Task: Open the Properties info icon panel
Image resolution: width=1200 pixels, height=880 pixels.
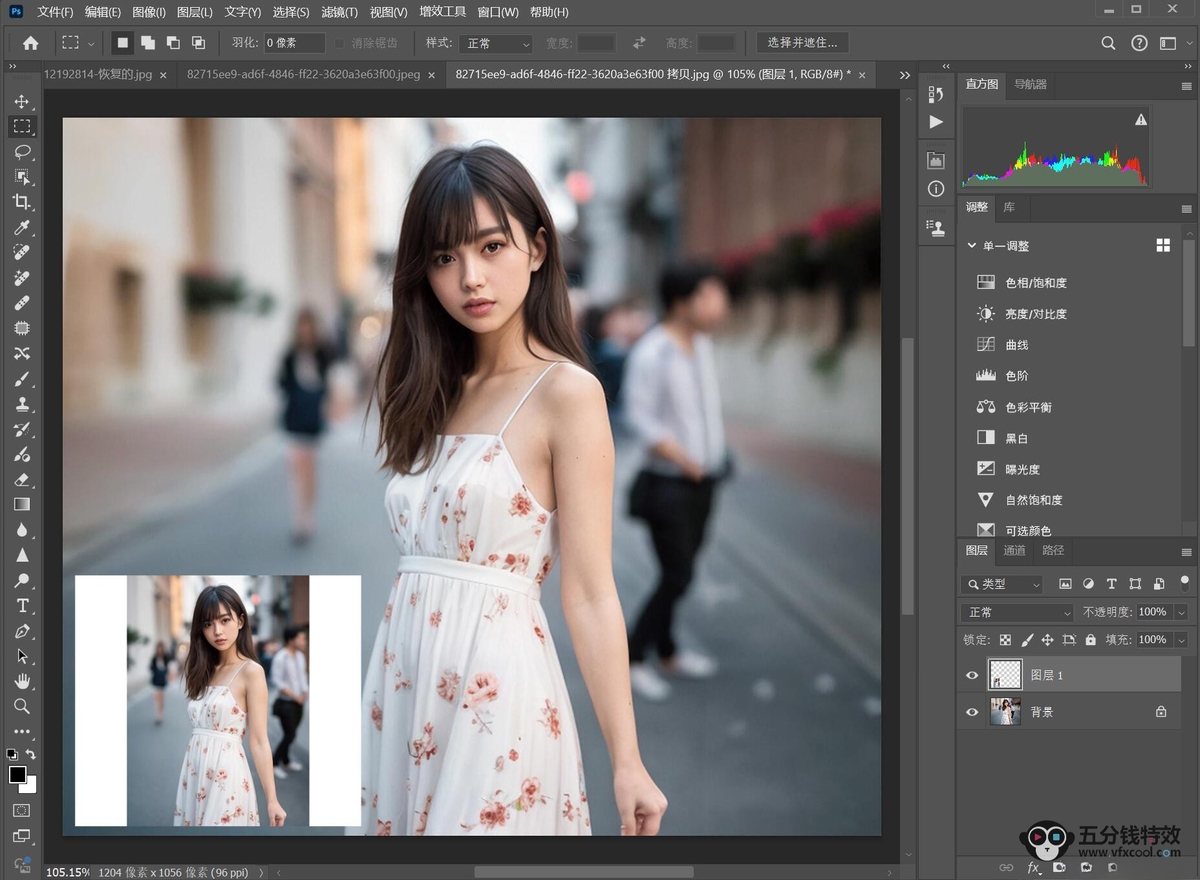Action: [x=936, y=188]
